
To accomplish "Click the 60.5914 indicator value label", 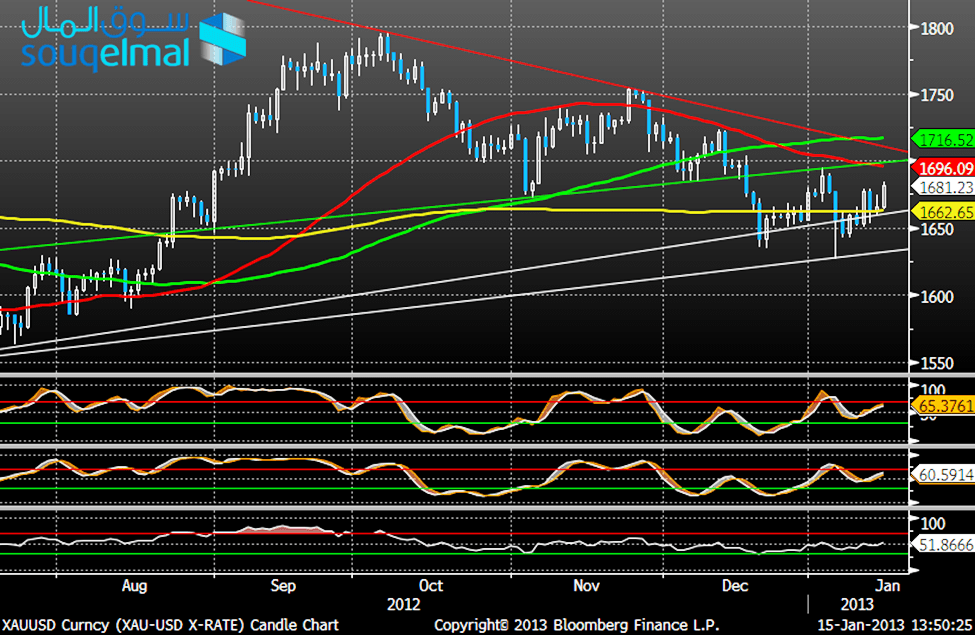I will tap(943, 475).
